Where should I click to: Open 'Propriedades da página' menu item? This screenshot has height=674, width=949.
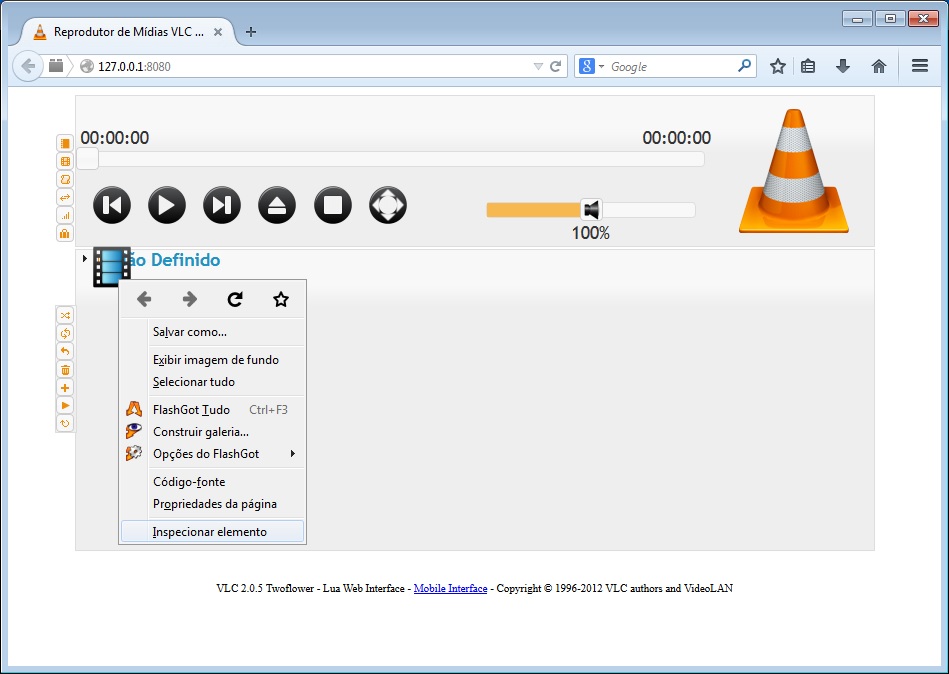point(212,504)
